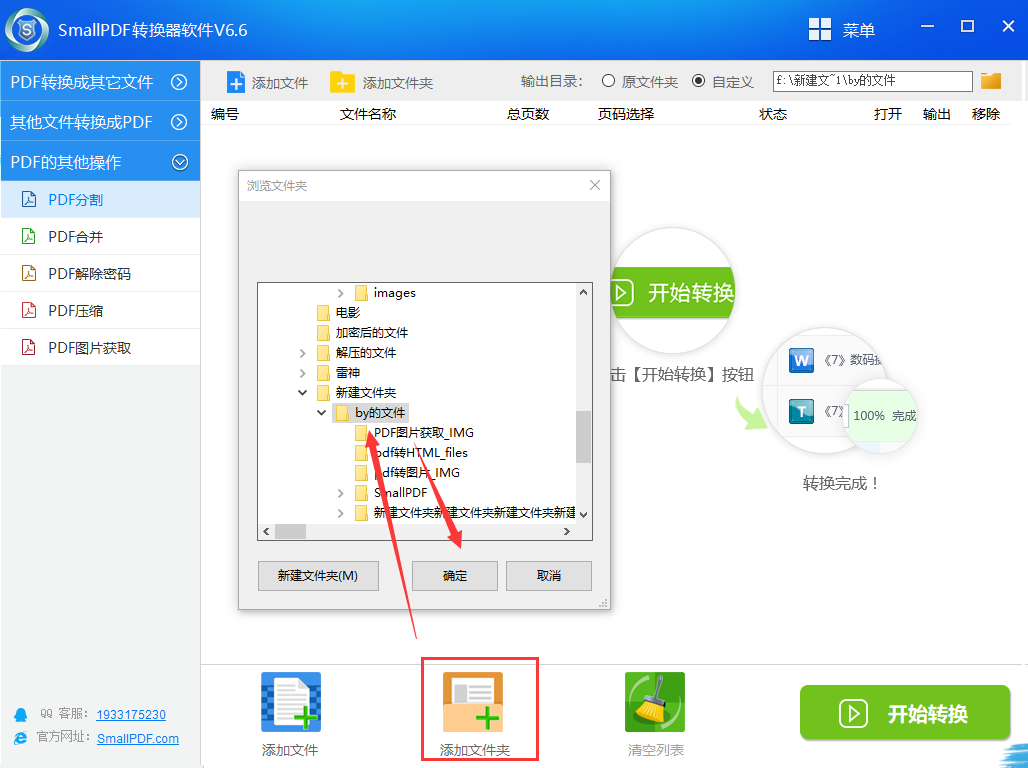Click the output directory path field
1028x768 pixels.
(872, 81)
